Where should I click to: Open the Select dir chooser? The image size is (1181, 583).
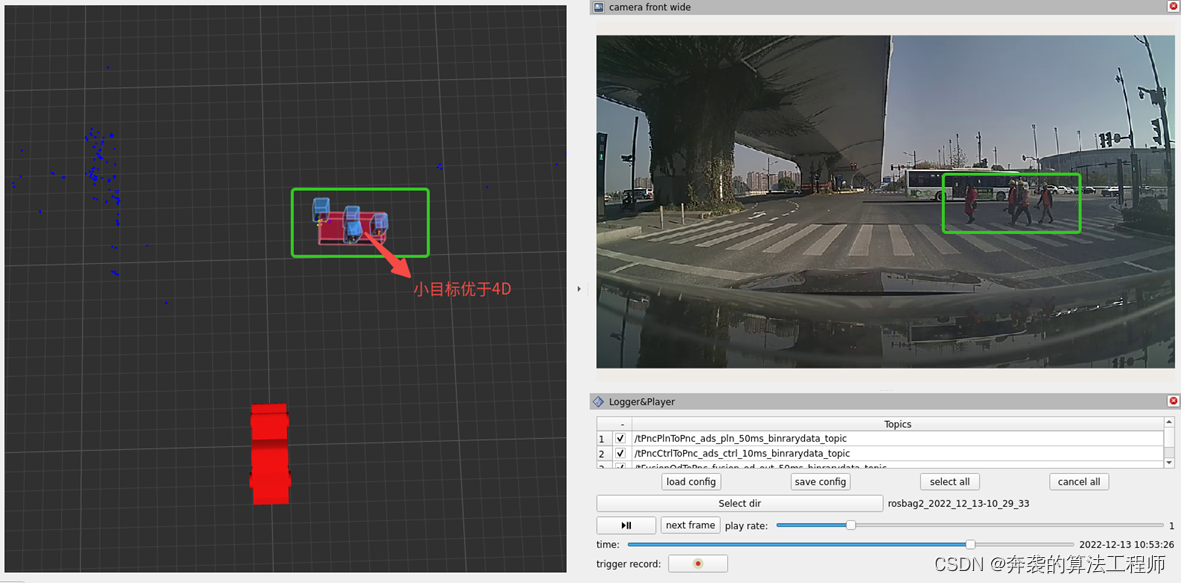coord(739,503)
